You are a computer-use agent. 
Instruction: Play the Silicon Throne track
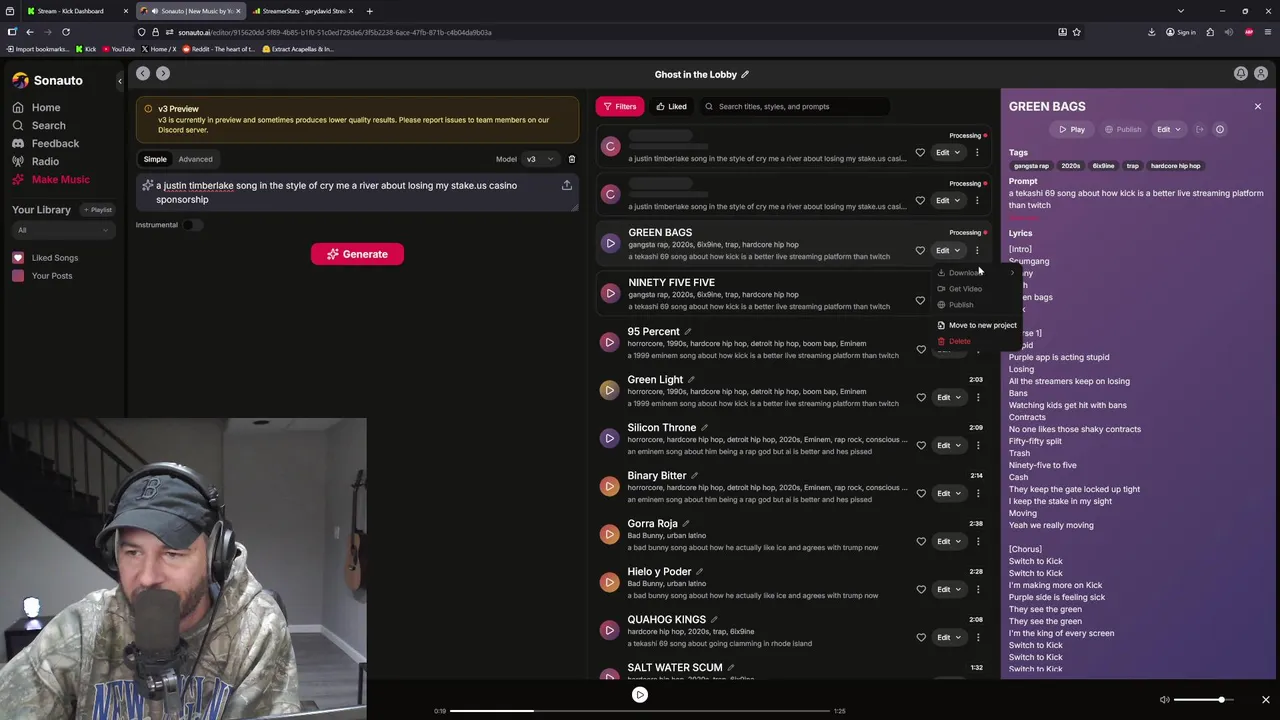(610, 438)
